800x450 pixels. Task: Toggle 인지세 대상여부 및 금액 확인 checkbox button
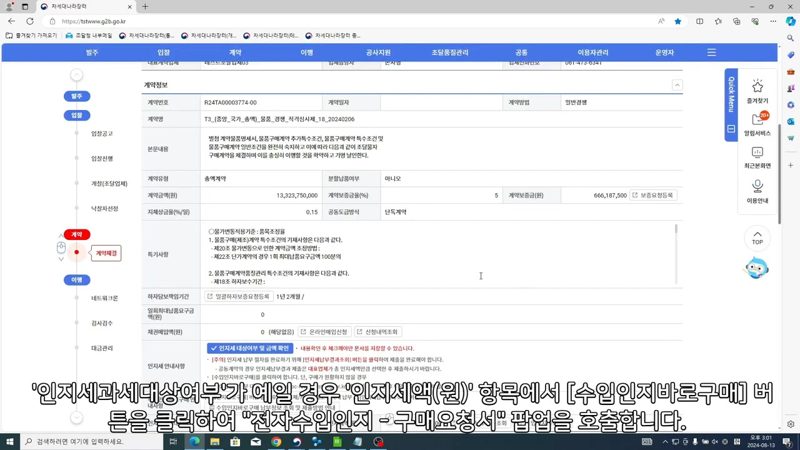coord(250,348)
